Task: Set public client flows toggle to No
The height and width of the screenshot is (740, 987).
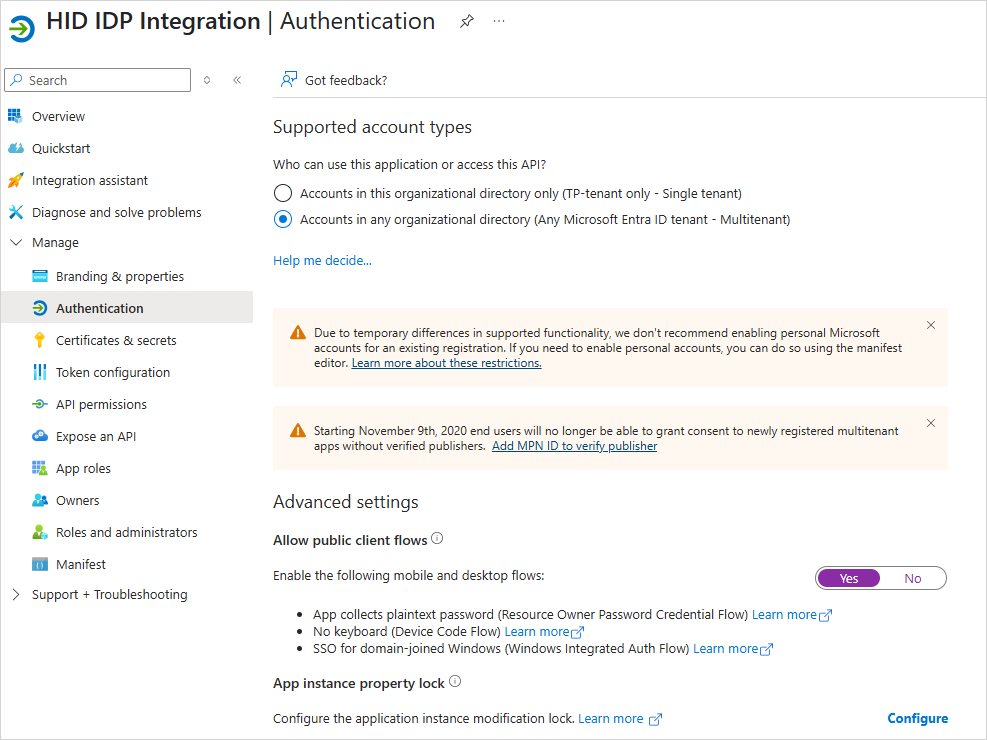Action: point(913,578)
